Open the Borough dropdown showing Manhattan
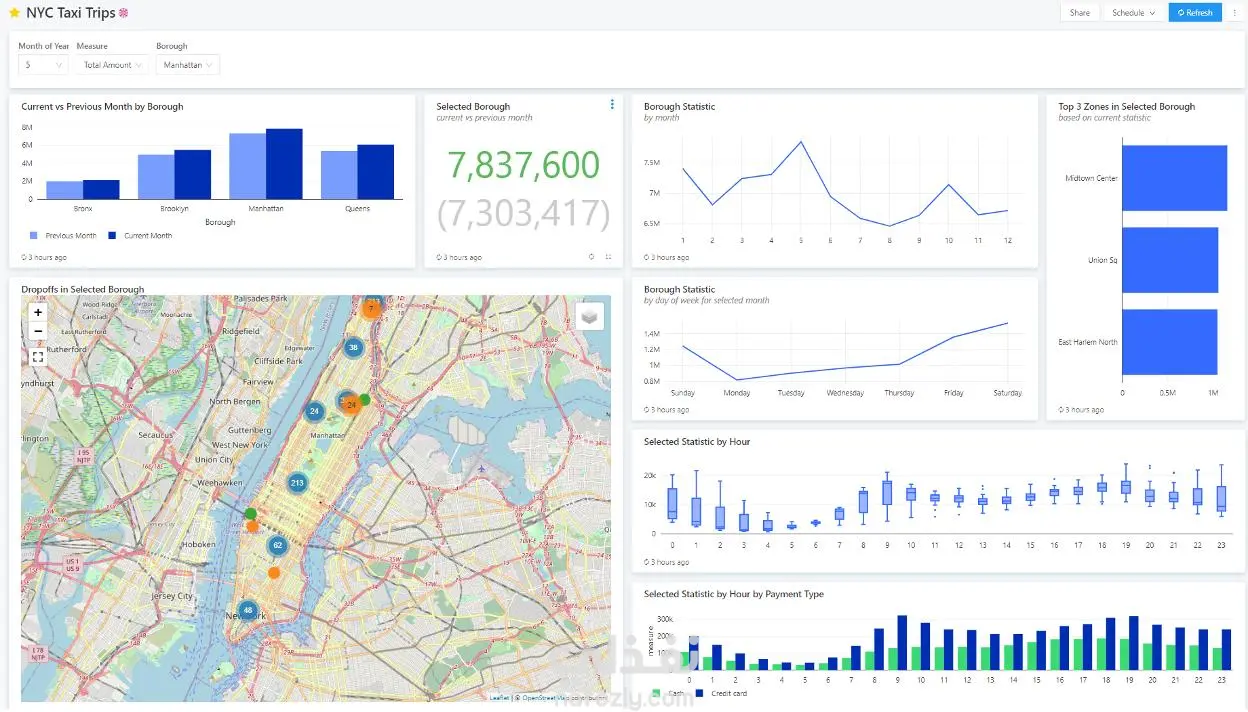 tap(187, 65)
